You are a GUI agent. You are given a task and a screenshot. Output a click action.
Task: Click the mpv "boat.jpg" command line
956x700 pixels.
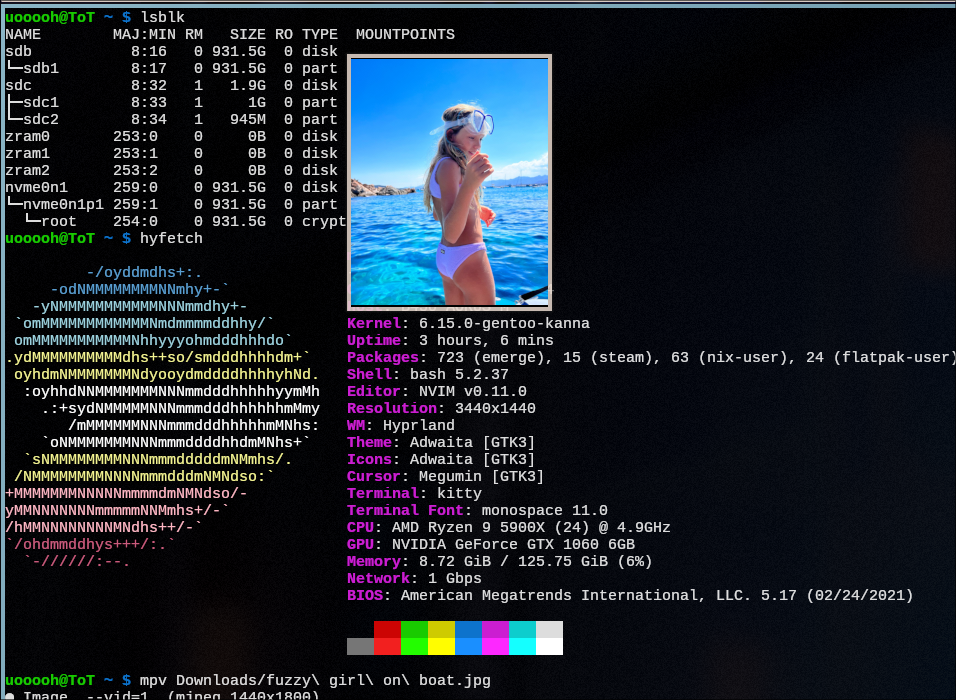(x=315, y=680)
